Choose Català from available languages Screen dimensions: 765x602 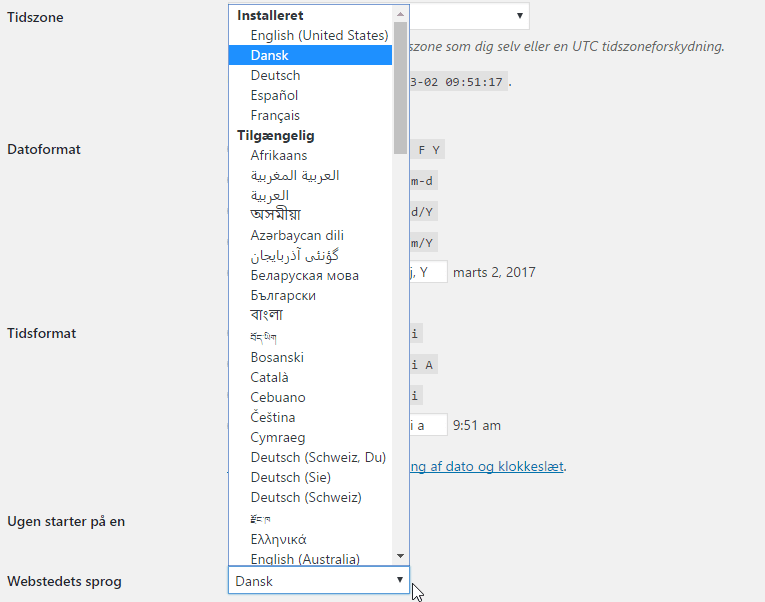tap(269, 377)
